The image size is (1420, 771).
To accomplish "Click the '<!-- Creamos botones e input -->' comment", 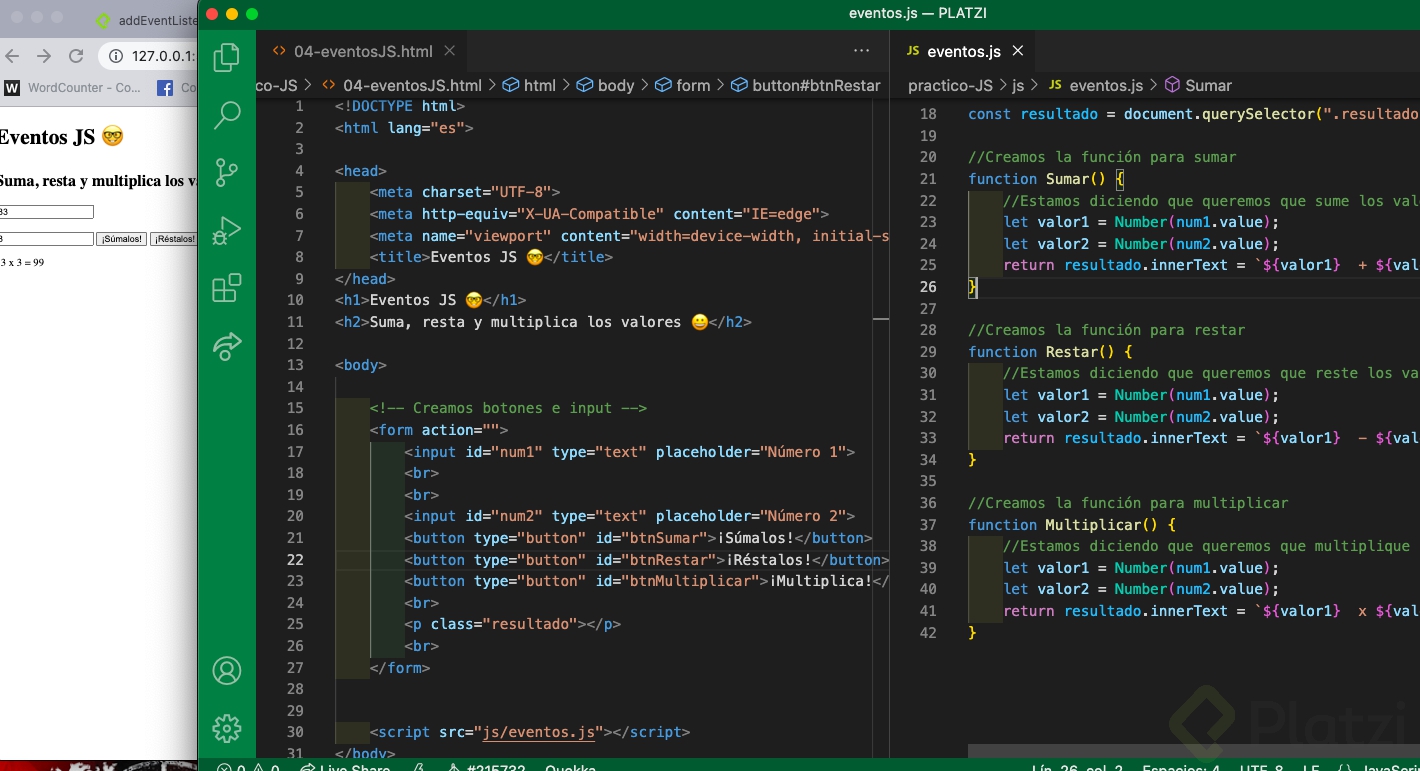I will (508, 408).
